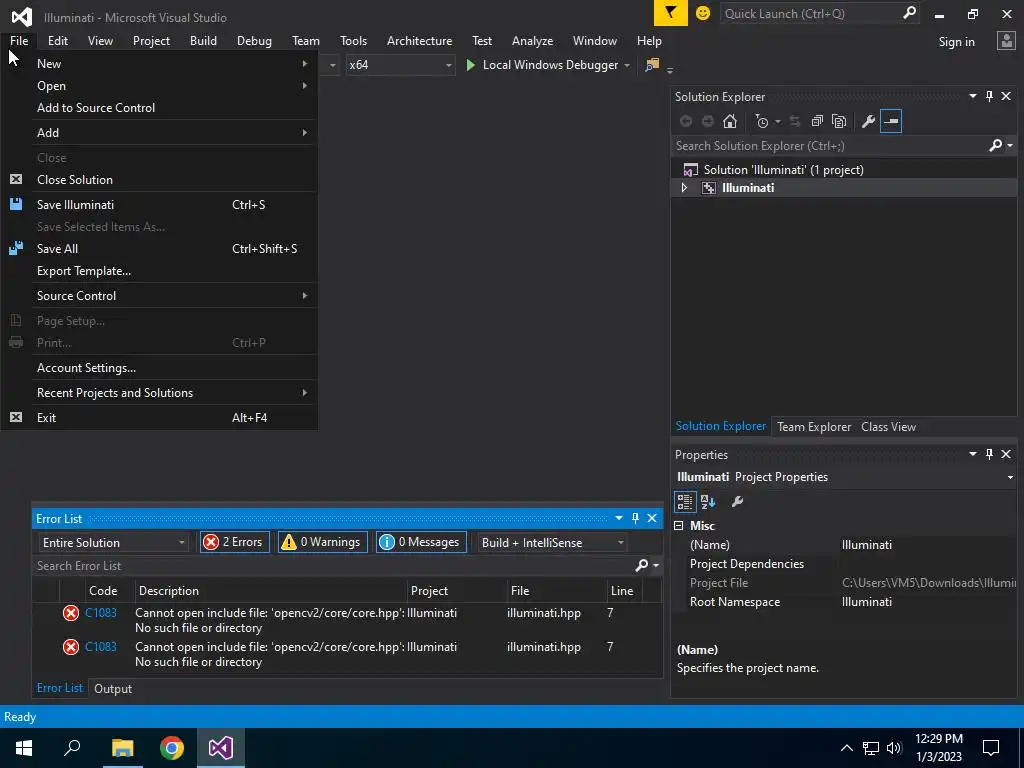Switch to the Output tab
1024x768 pixels.
coord(113,688)
